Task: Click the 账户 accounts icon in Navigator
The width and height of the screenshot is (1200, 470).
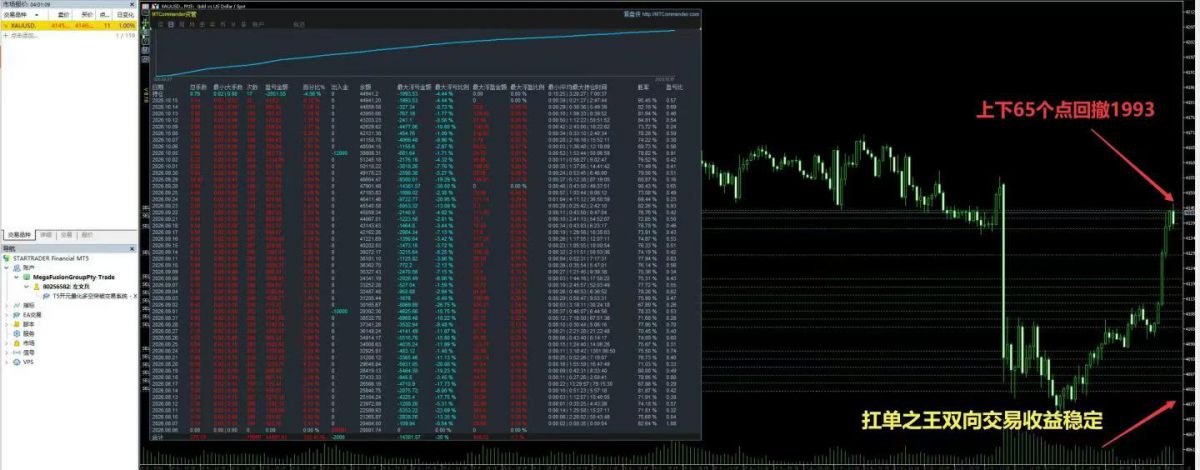Action: 17,268
